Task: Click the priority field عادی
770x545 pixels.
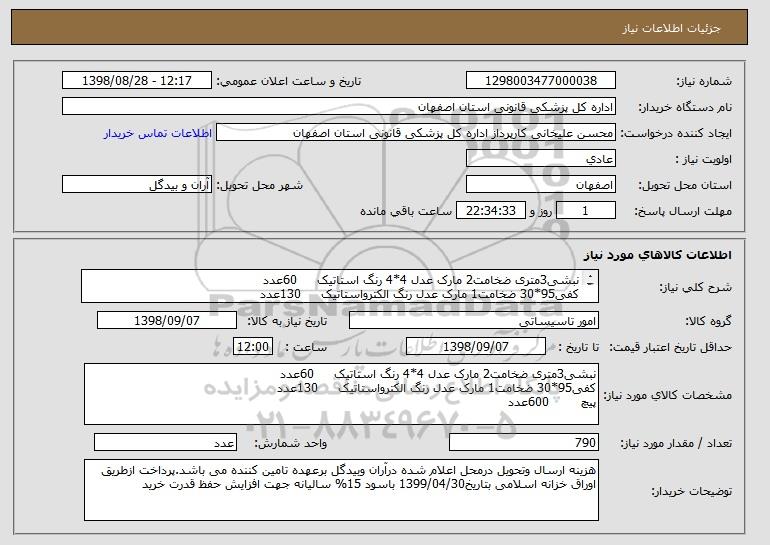Action: [541, 159]
